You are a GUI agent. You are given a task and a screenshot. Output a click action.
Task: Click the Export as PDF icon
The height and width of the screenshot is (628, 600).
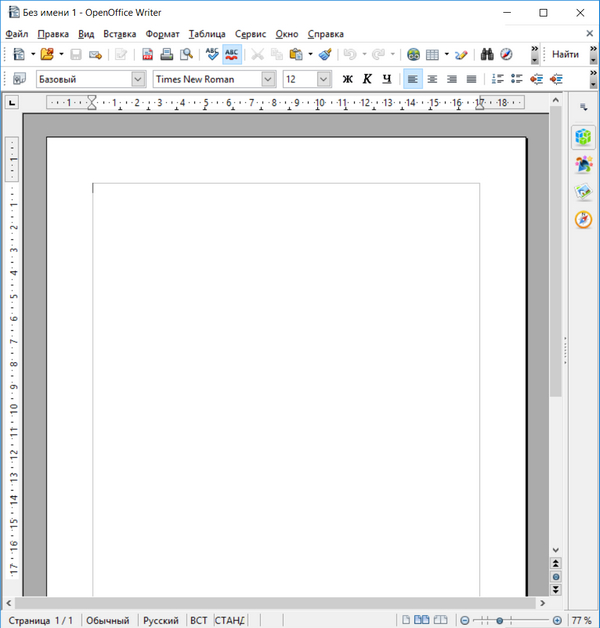147,54
